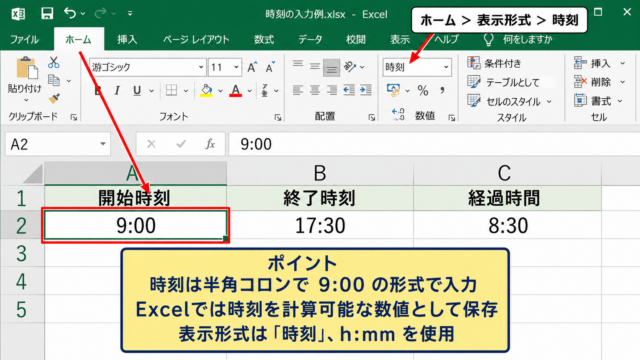This screenshot has width=640, height=360.
Task: Click the Borders grid icon
Action: (x=171, y=90)
